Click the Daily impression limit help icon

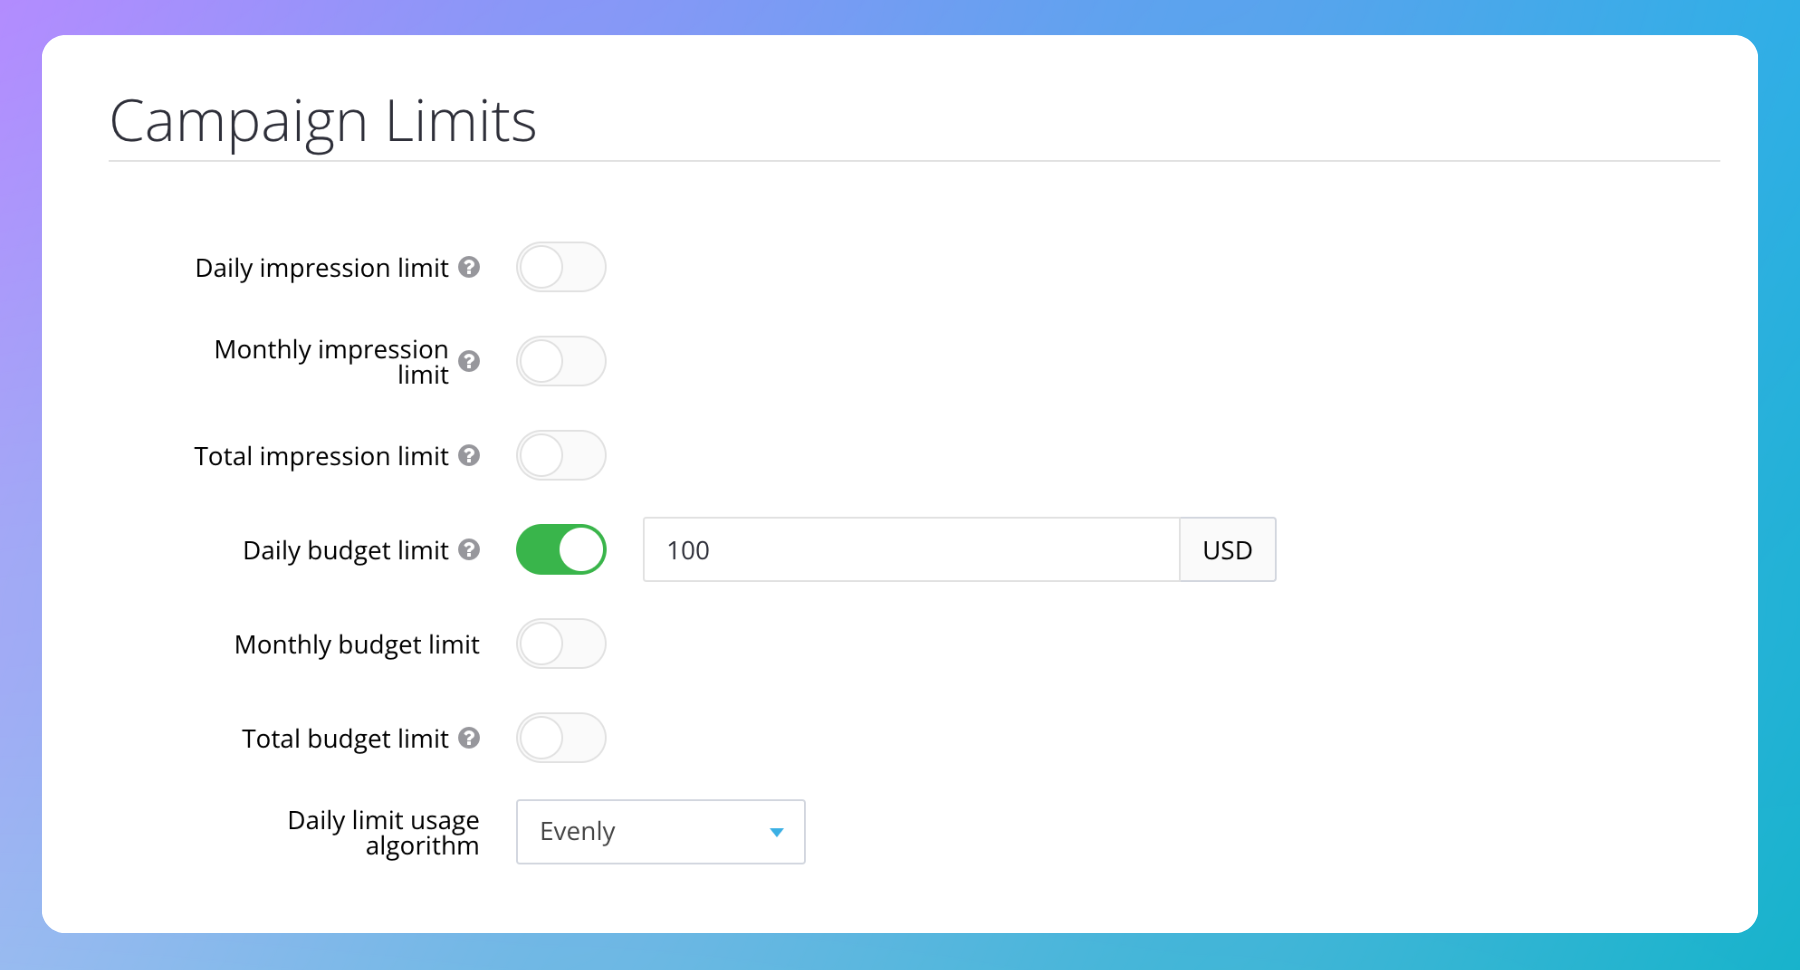click(x=469, y=267)
